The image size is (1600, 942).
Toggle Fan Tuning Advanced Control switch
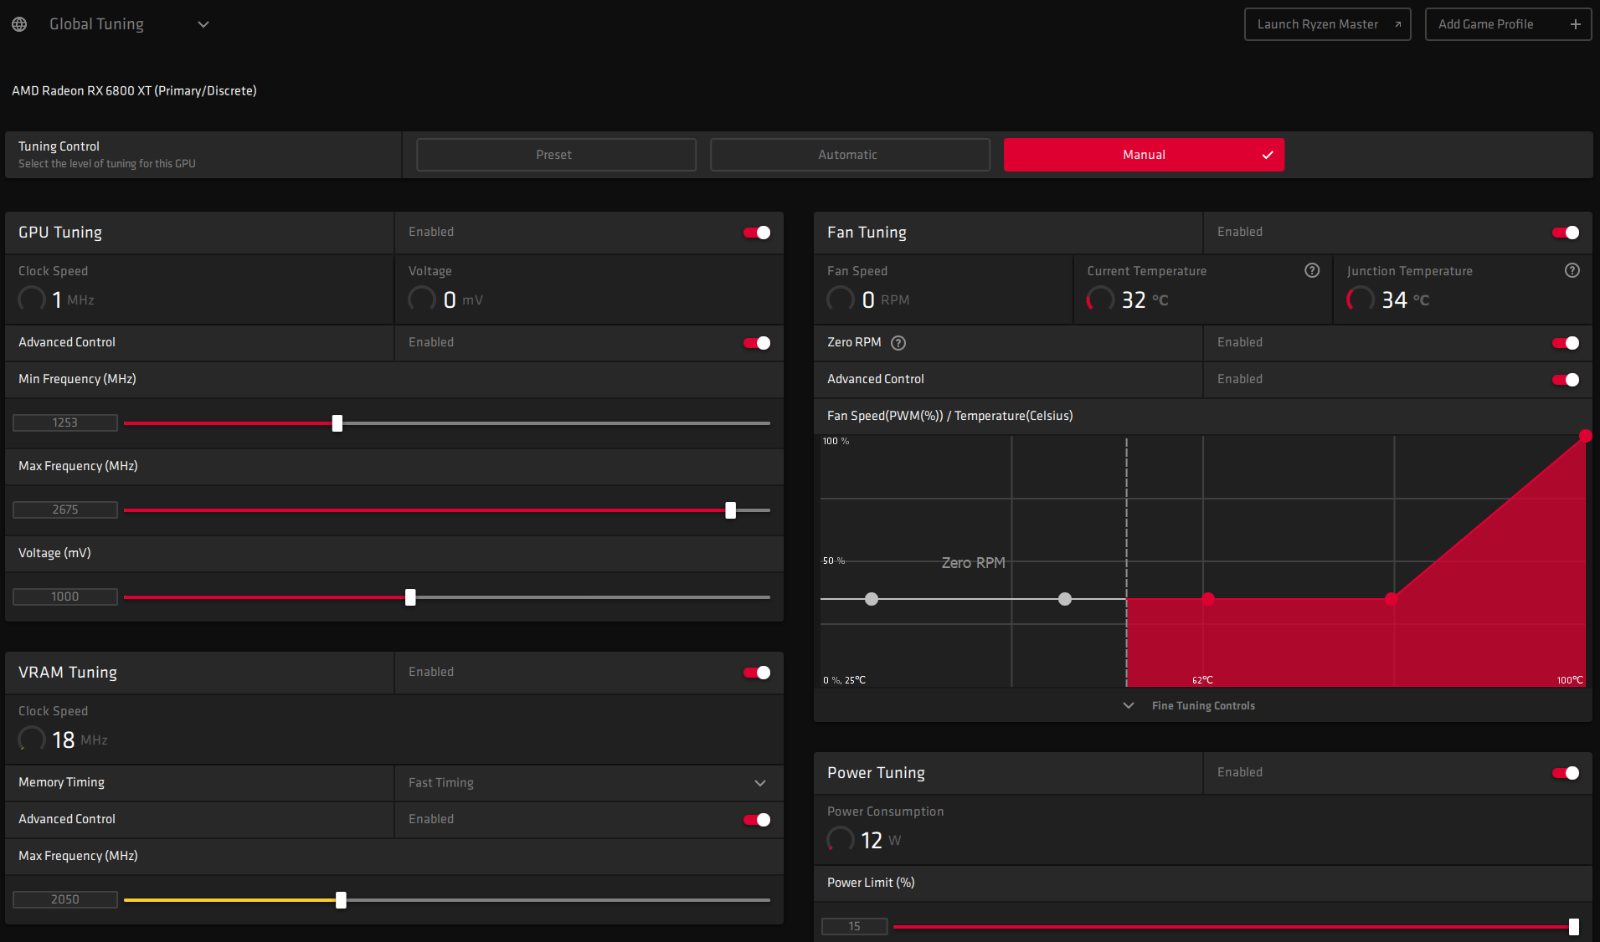pos(1566,380)
